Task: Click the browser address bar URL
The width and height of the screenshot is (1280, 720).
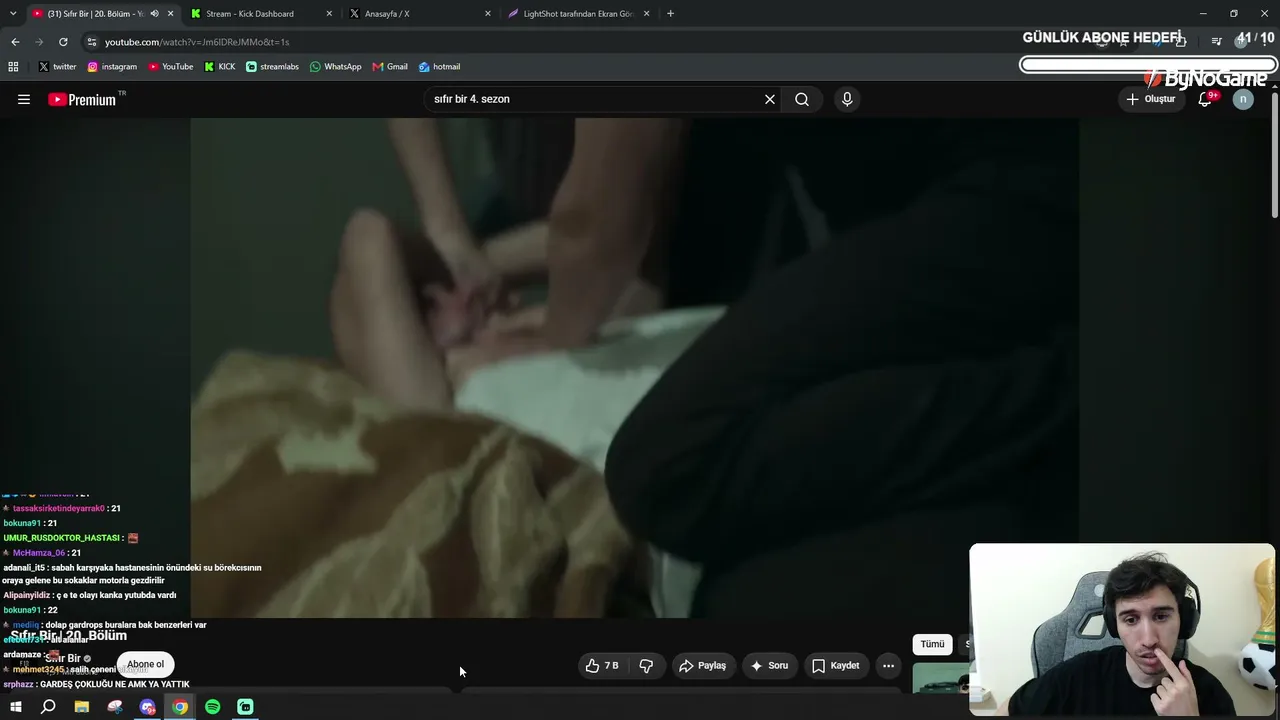Action: tap(197, 42)
